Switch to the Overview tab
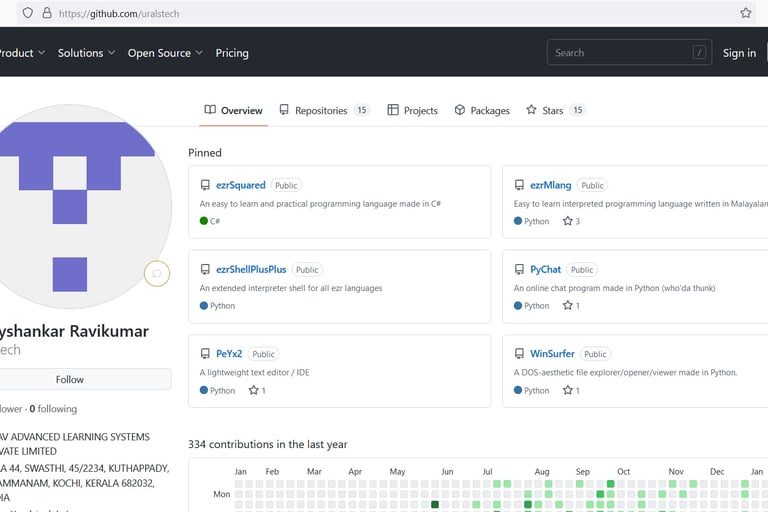 234,110
